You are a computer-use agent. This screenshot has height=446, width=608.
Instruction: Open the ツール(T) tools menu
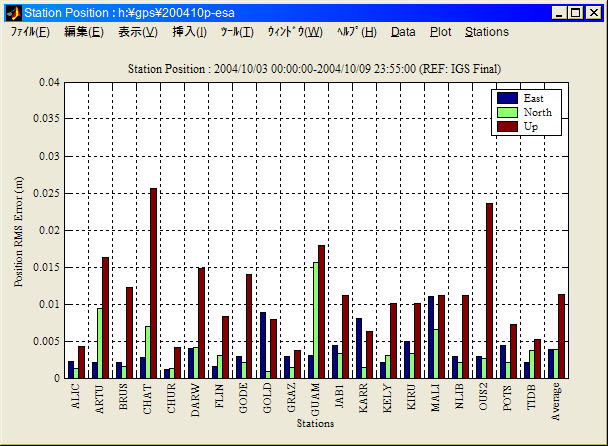coord(237,32)
